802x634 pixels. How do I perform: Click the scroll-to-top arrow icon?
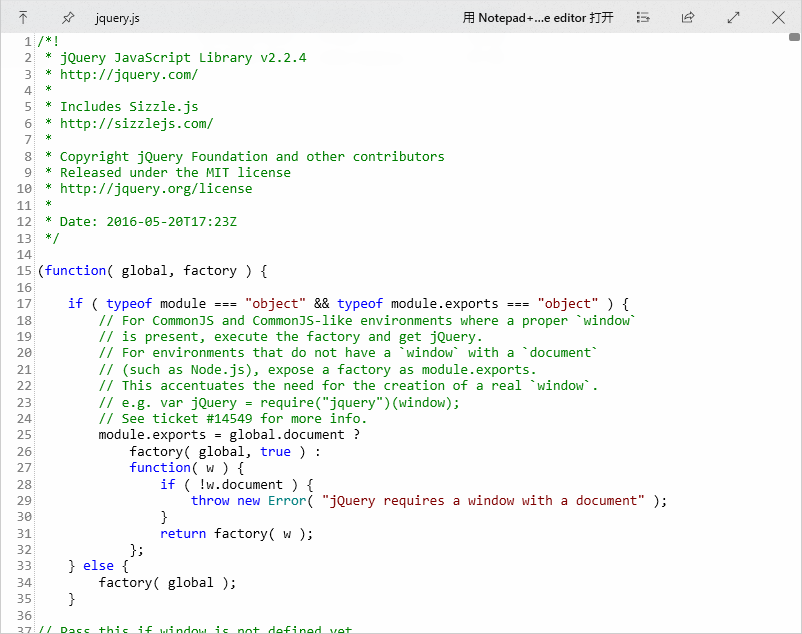(23, 18)
